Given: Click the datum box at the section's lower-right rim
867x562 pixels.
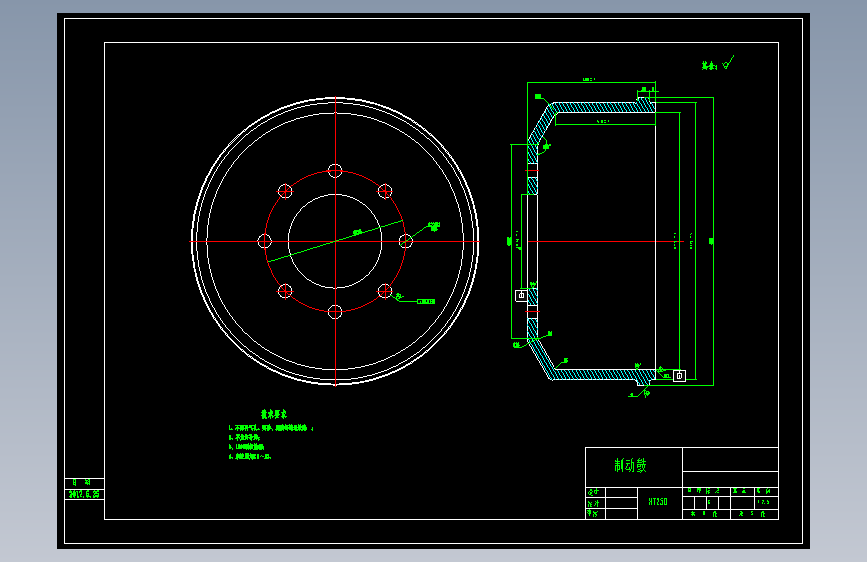Looking at the screenshot, I should tap(680, 376).
